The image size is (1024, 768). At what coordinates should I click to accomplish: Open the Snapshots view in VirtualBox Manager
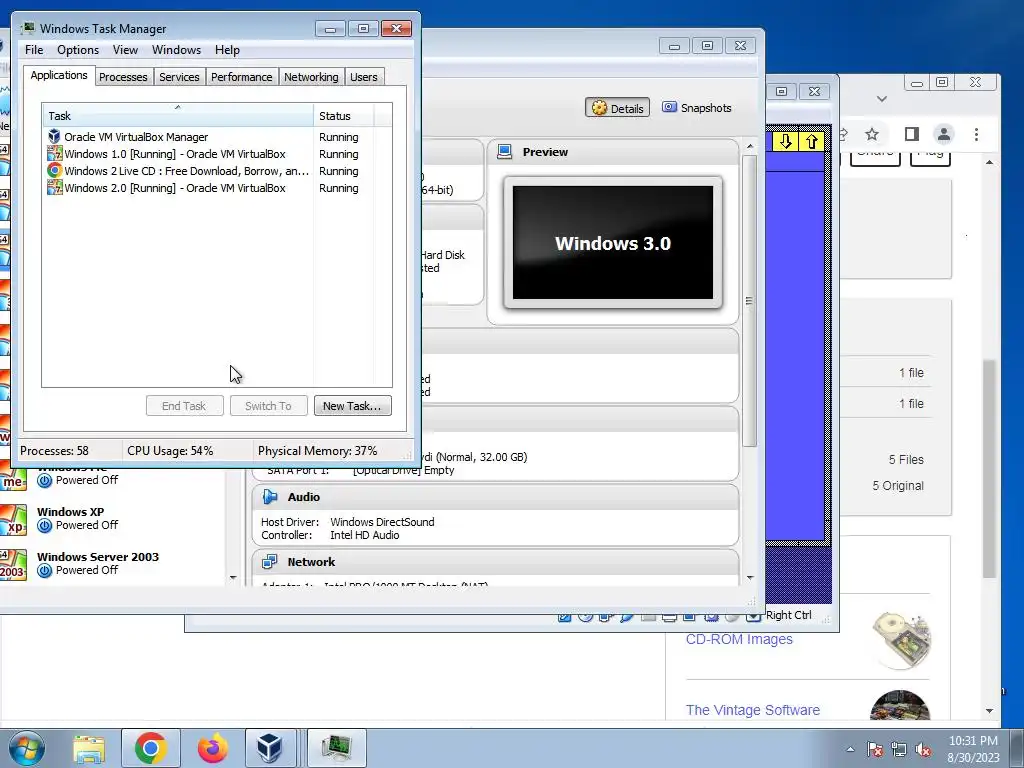tap(696, 108)
